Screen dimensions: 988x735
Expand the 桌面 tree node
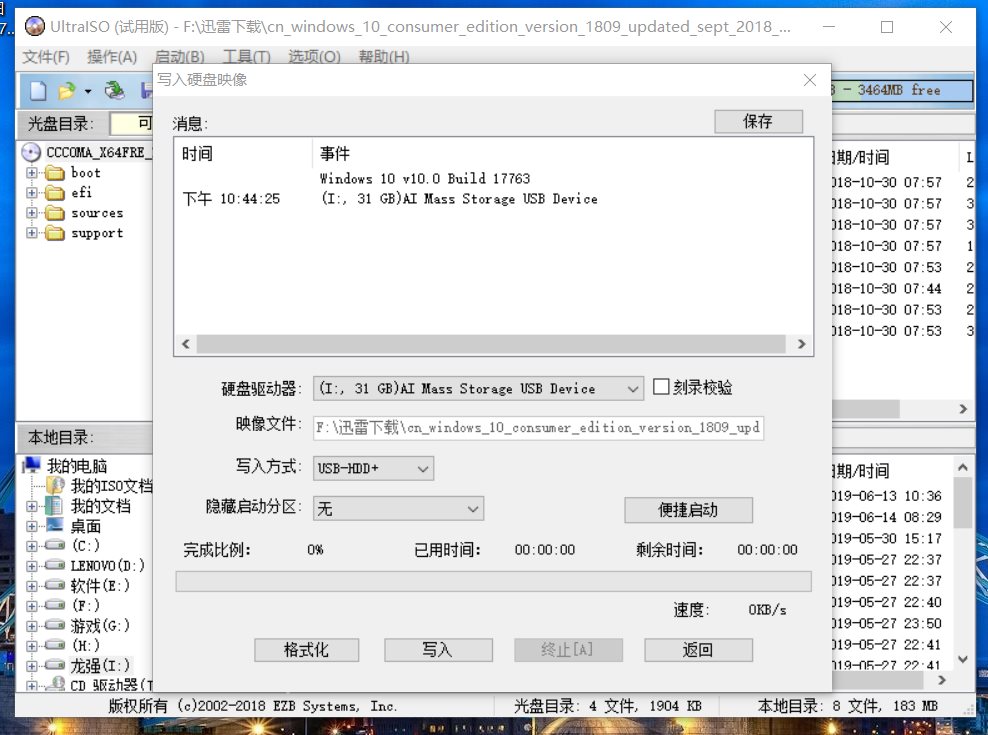tap(32, 526)
